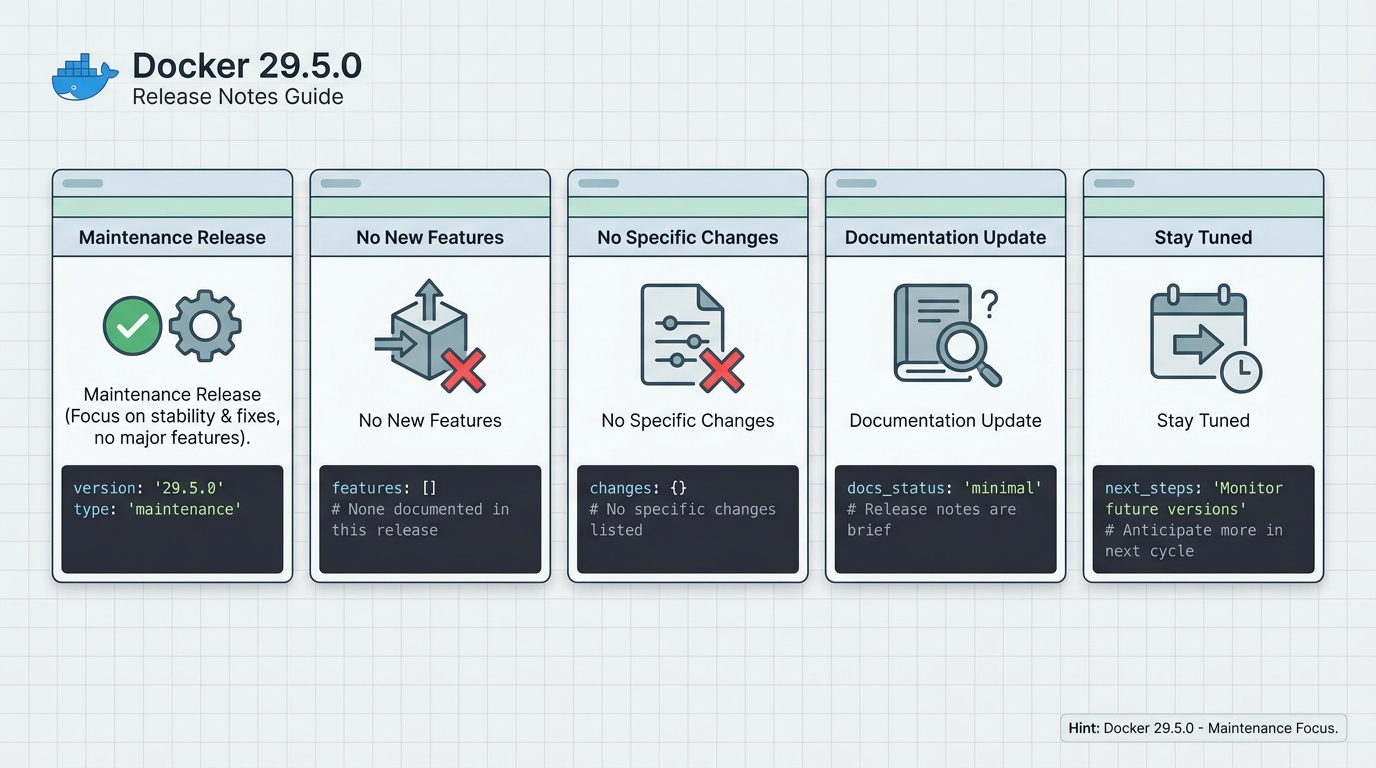
Task: Click "# No specific changes listed" comment
Action: click(x=683, y=520)
